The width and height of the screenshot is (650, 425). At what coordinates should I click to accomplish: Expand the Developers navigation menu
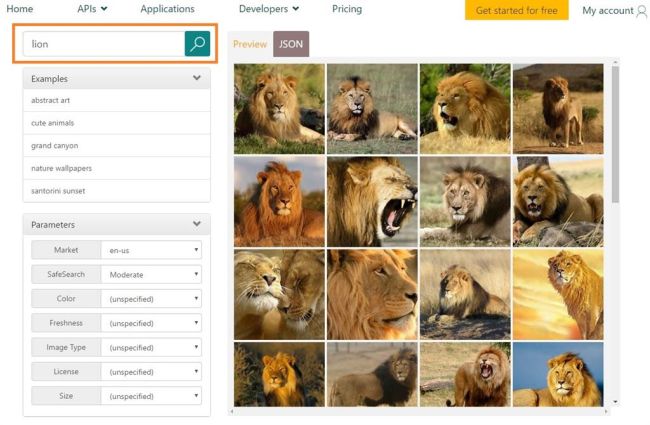(269, 9)
